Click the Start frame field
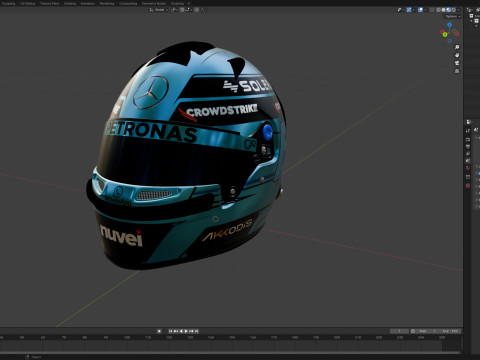Viewport: 480px width, 360px height. (x=427, y=331)
